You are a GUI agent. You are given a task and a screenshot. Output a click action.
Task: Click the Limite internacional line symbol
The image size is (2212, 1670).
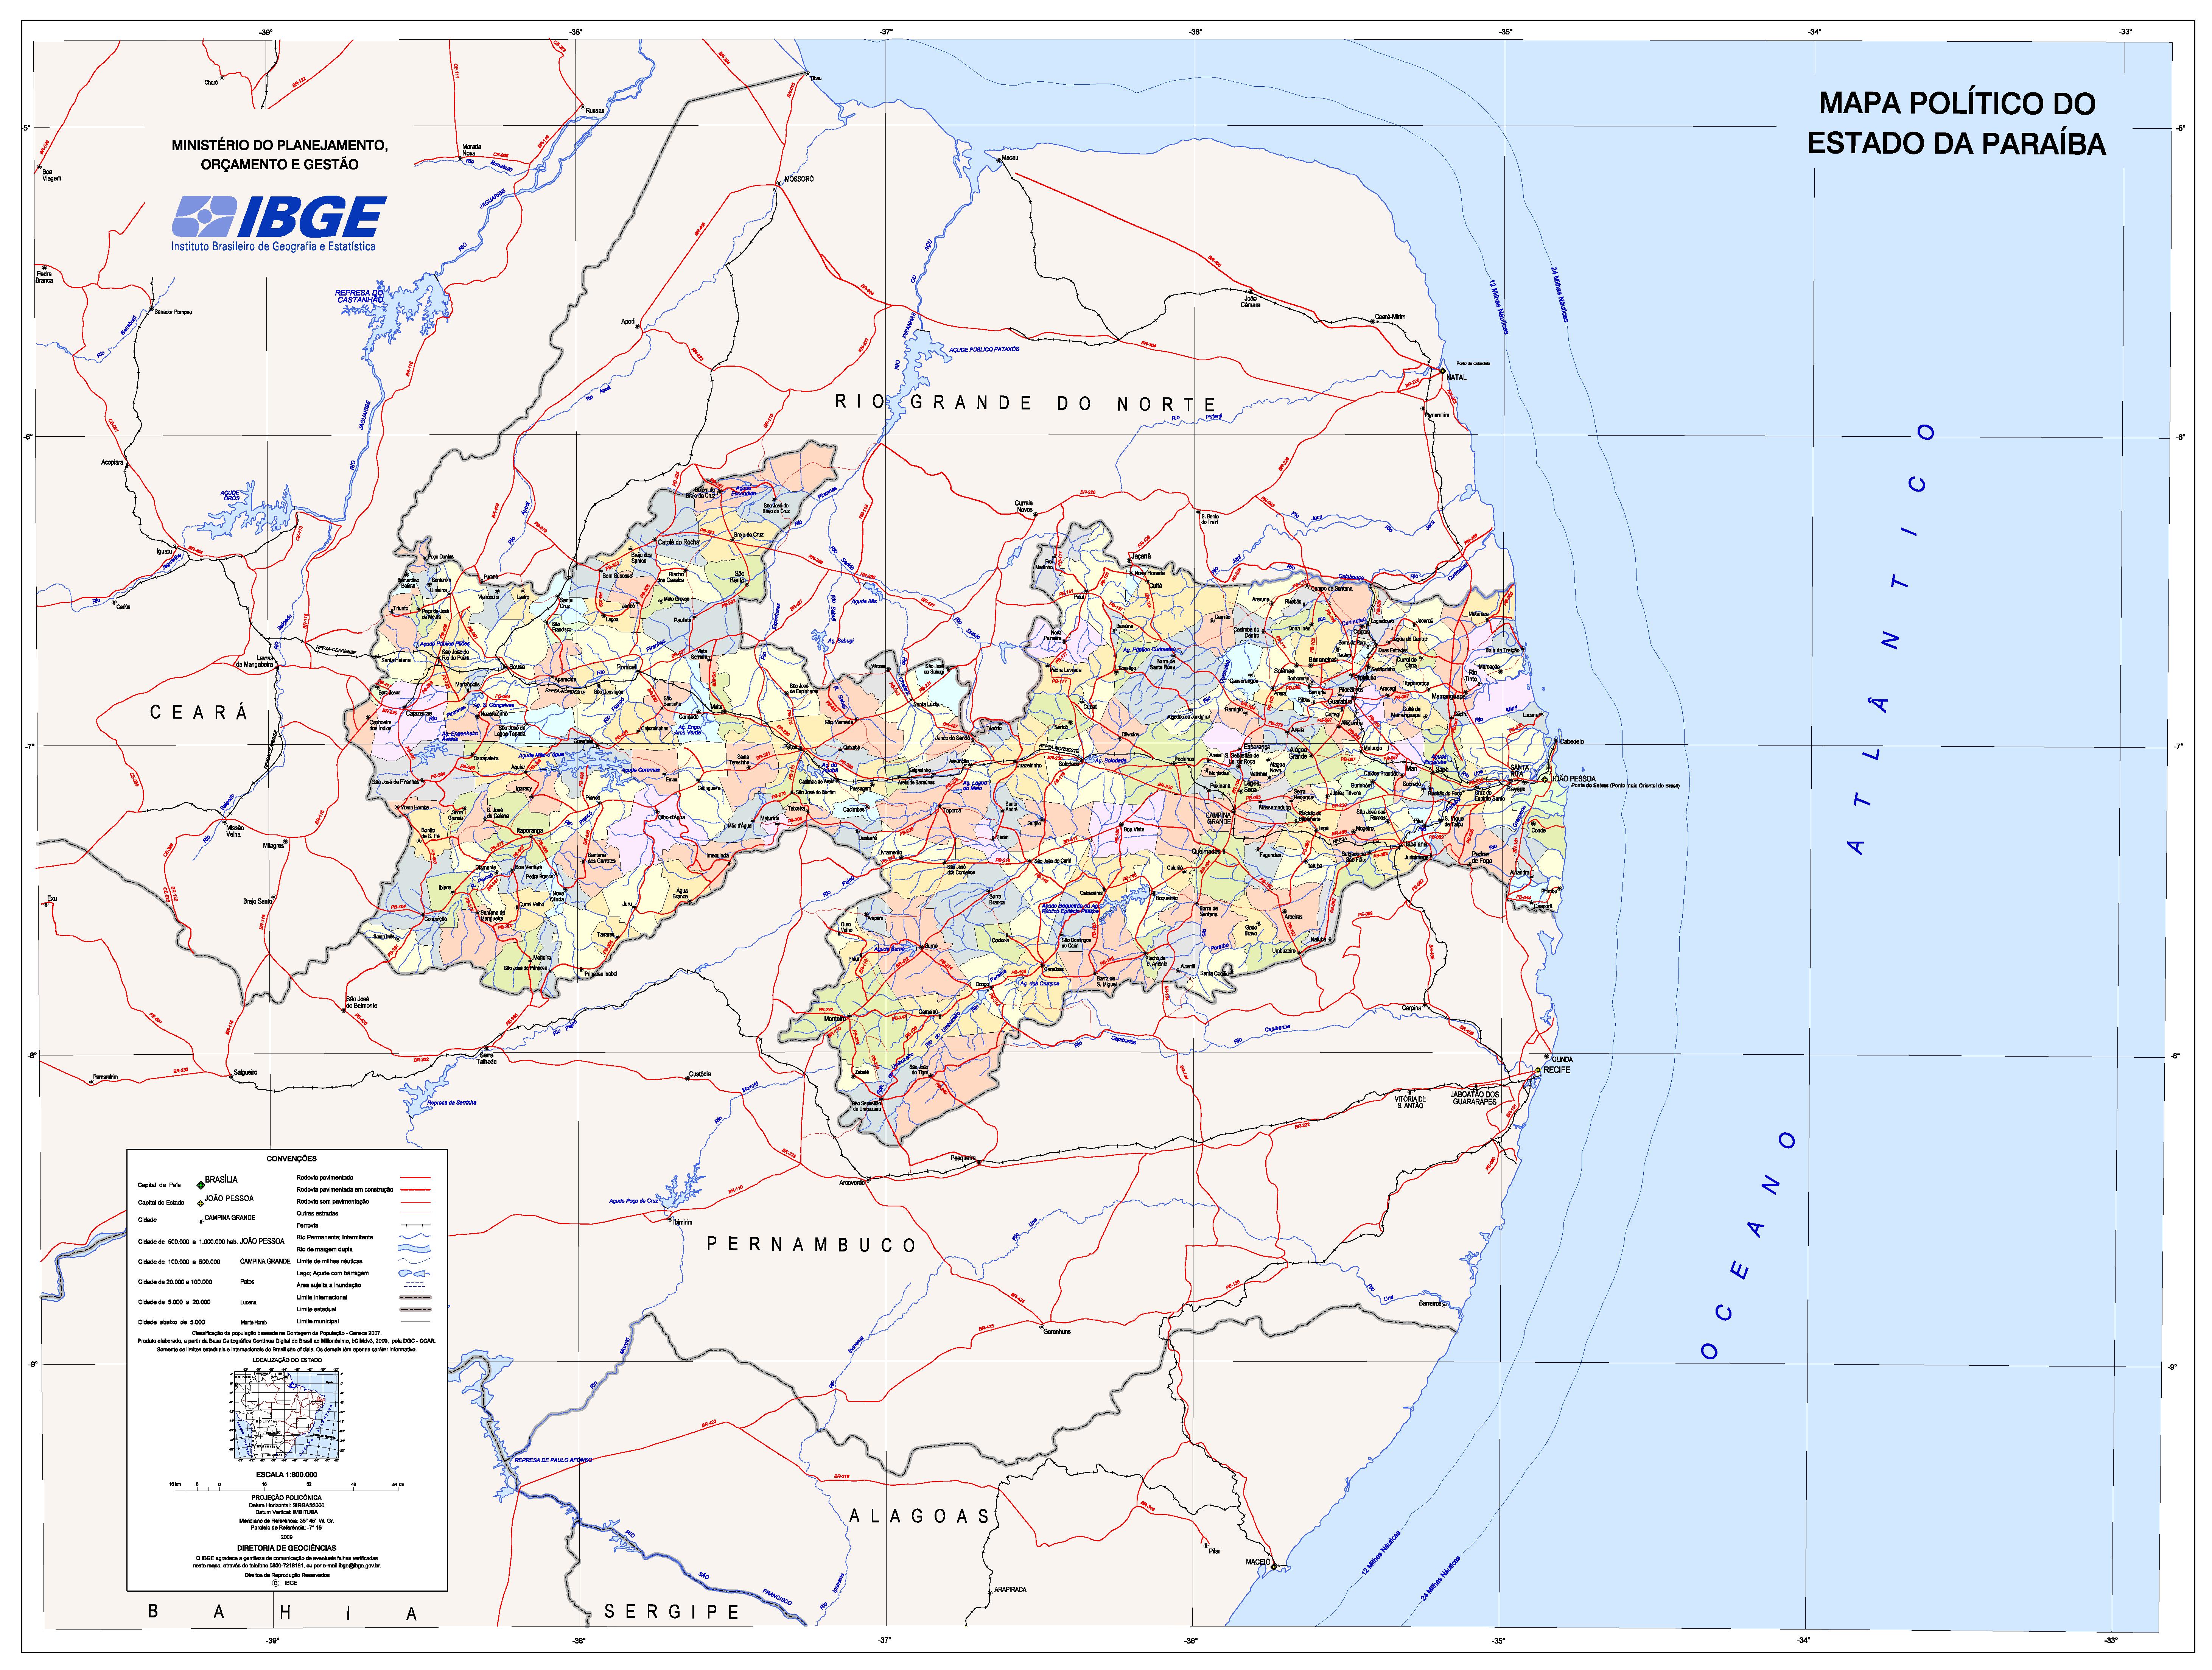(415, 1298)
